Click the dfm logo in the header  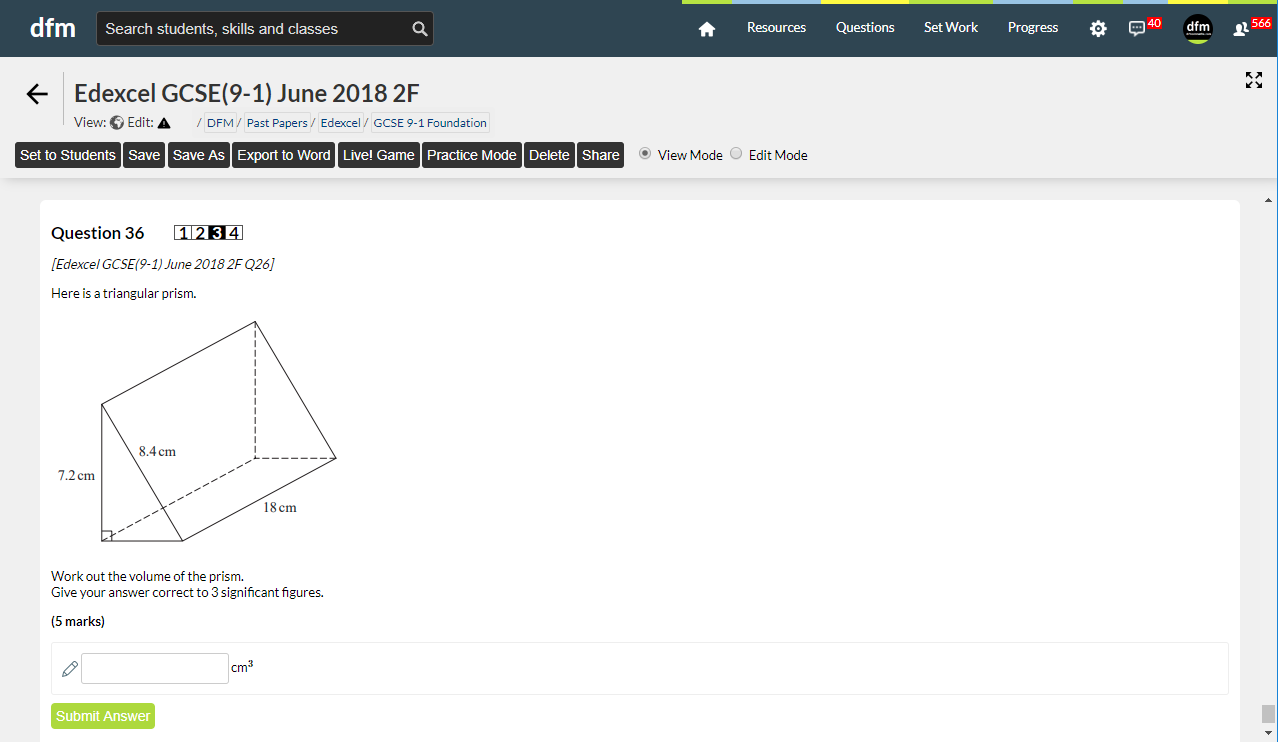coord(53,28)
